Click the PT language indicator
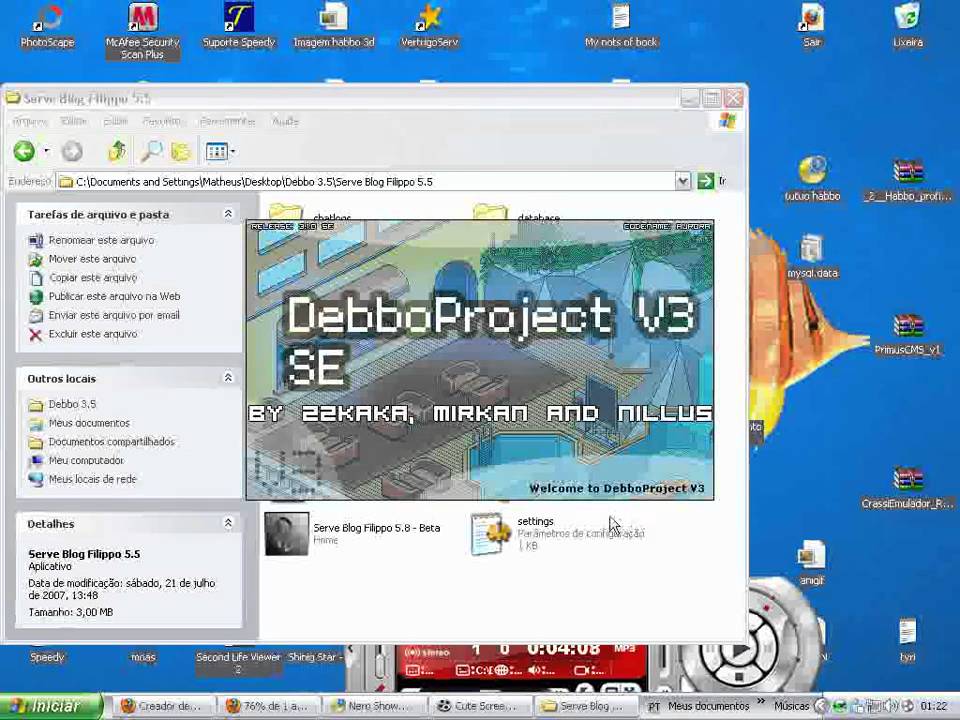This screenshot has width=960, height=720. click(x=654, y=707)
